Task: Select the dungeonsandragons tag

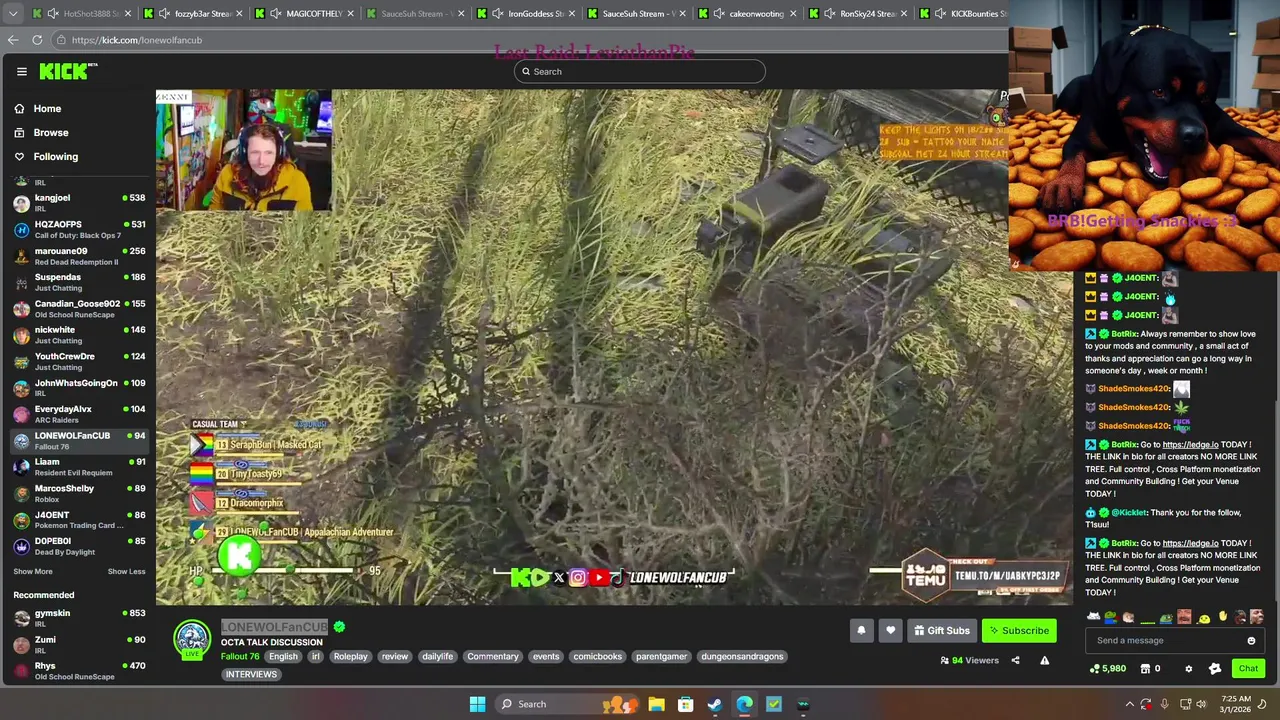Action: click(742, 657)
